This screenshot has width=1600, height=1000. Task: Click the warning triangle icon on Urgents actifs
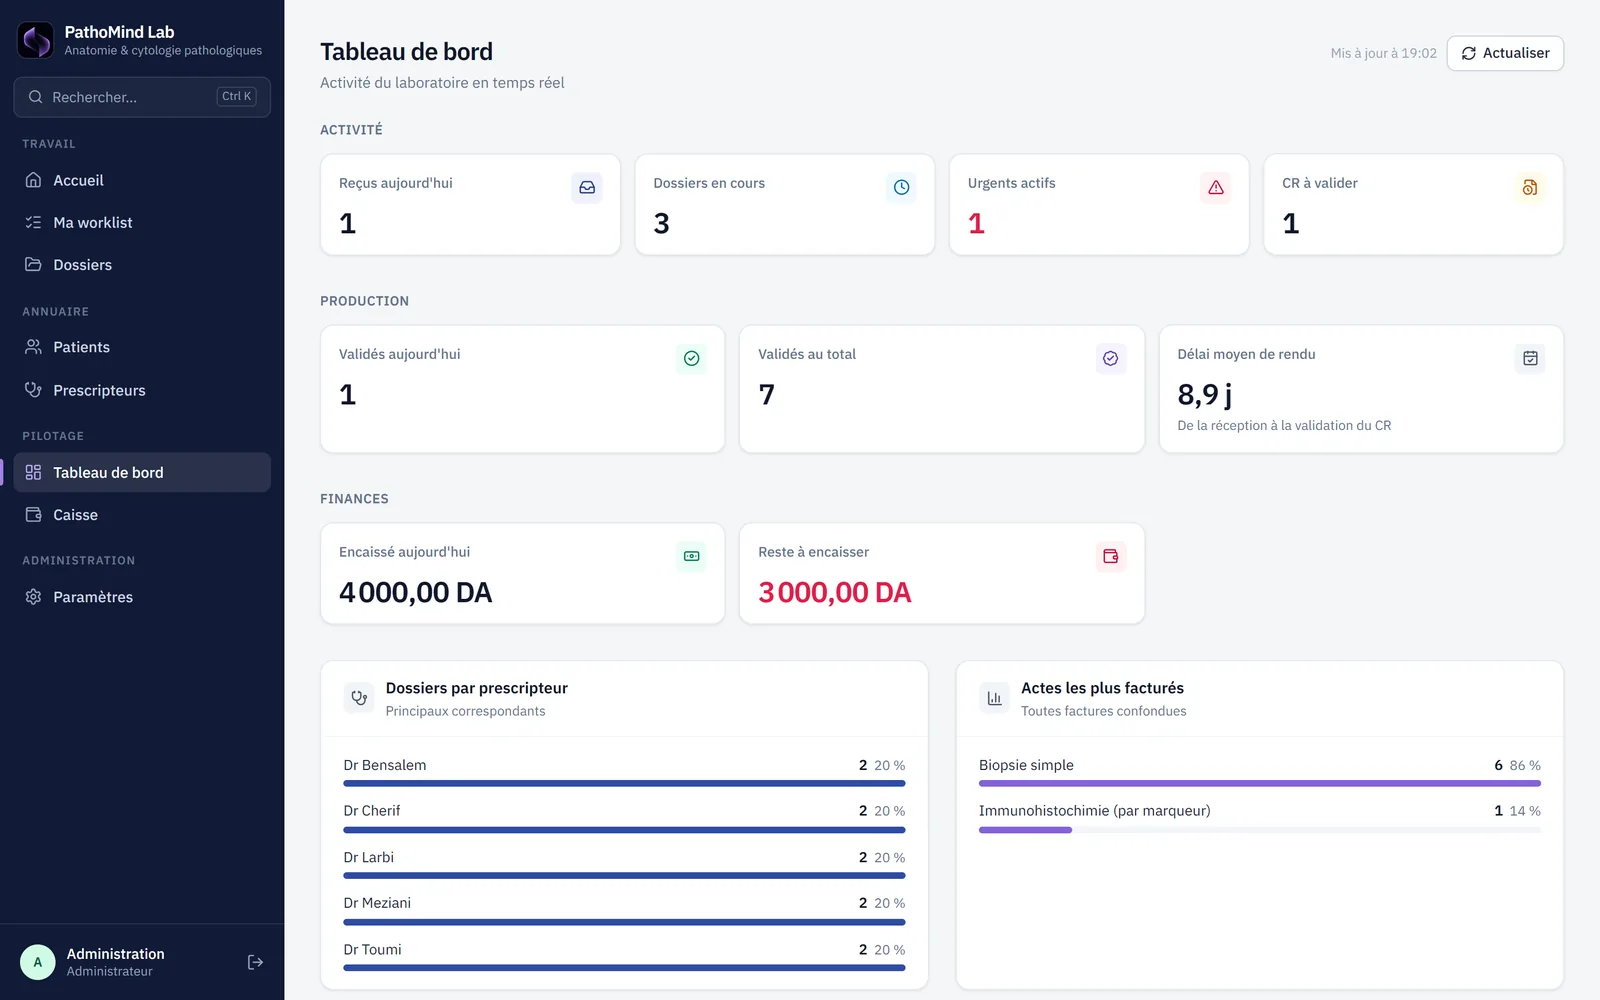(1216, 187)
